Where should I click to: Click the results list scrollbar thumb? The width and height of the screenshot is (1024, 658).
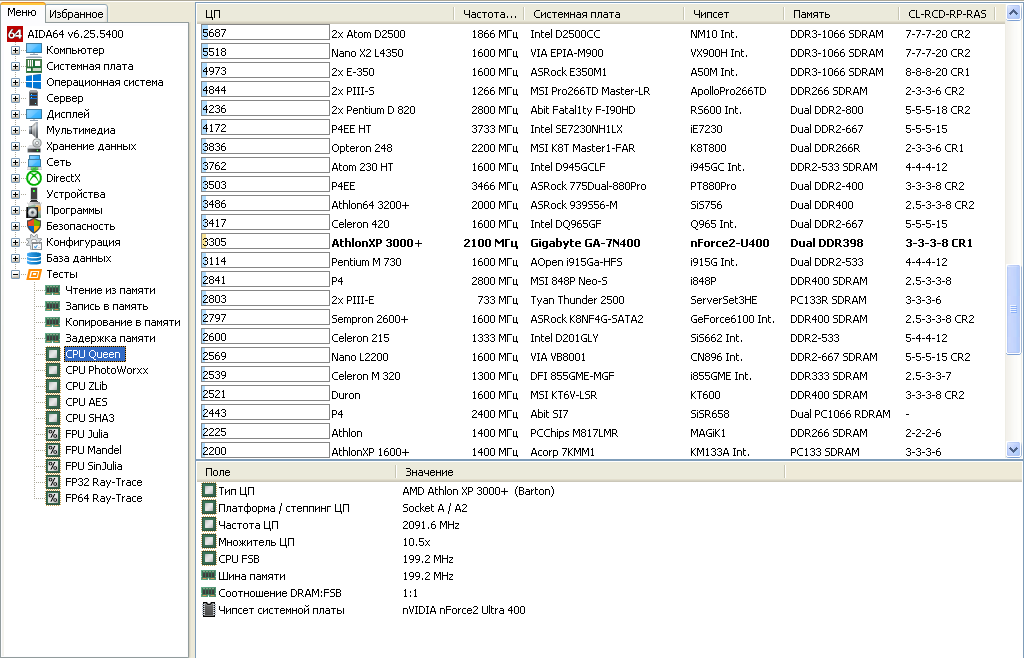[x=1014, y=309]
